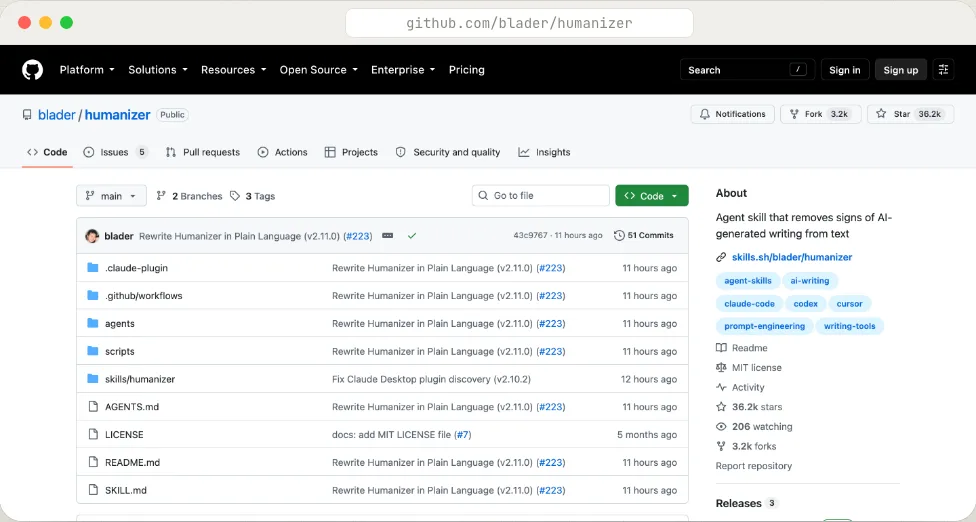Open the #7 pull request link
Image resolution: width=976 pixels, height=522 pixels.
click(x=462, y=434)
